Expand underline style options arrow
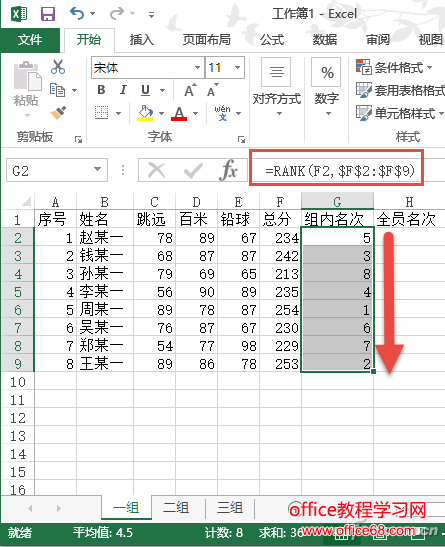The height and width of the screenshot is (547, 445). 163,90
